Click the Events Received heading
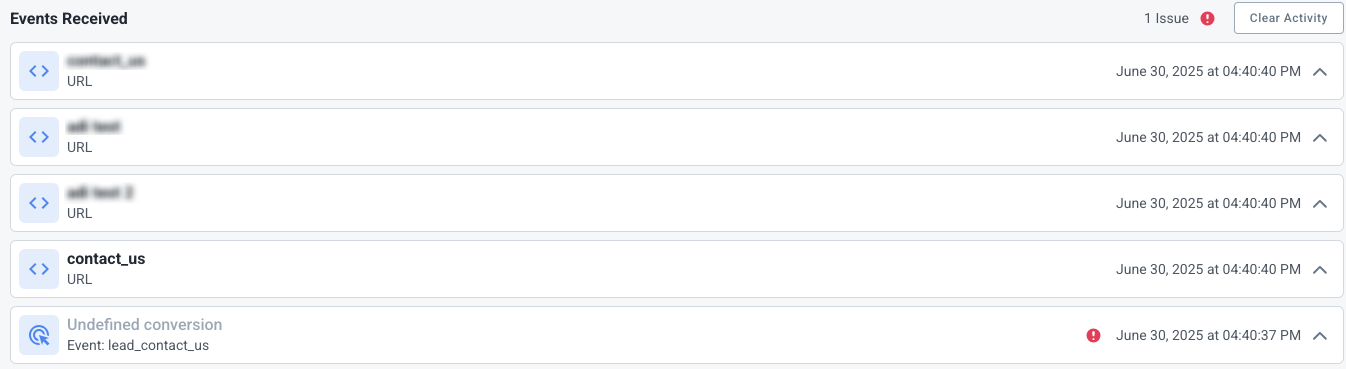Screen dimensions: 1346x369 [69, 19]
